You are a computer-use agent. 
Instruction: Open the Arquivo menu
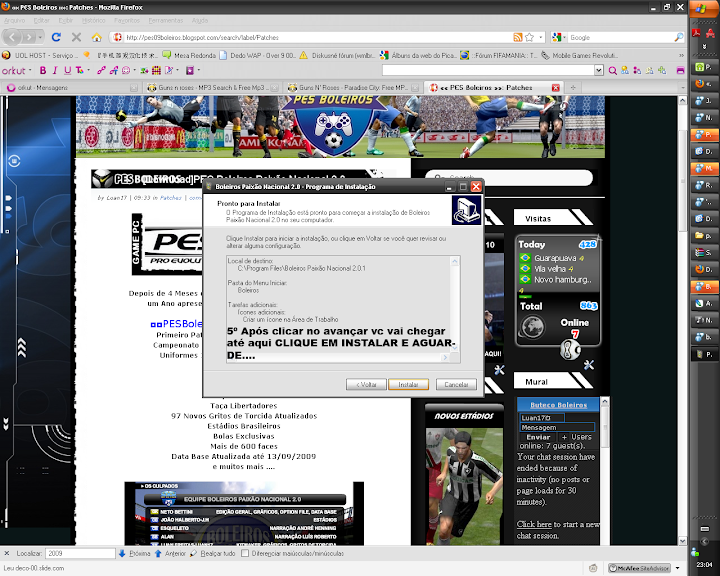(14, 20)
